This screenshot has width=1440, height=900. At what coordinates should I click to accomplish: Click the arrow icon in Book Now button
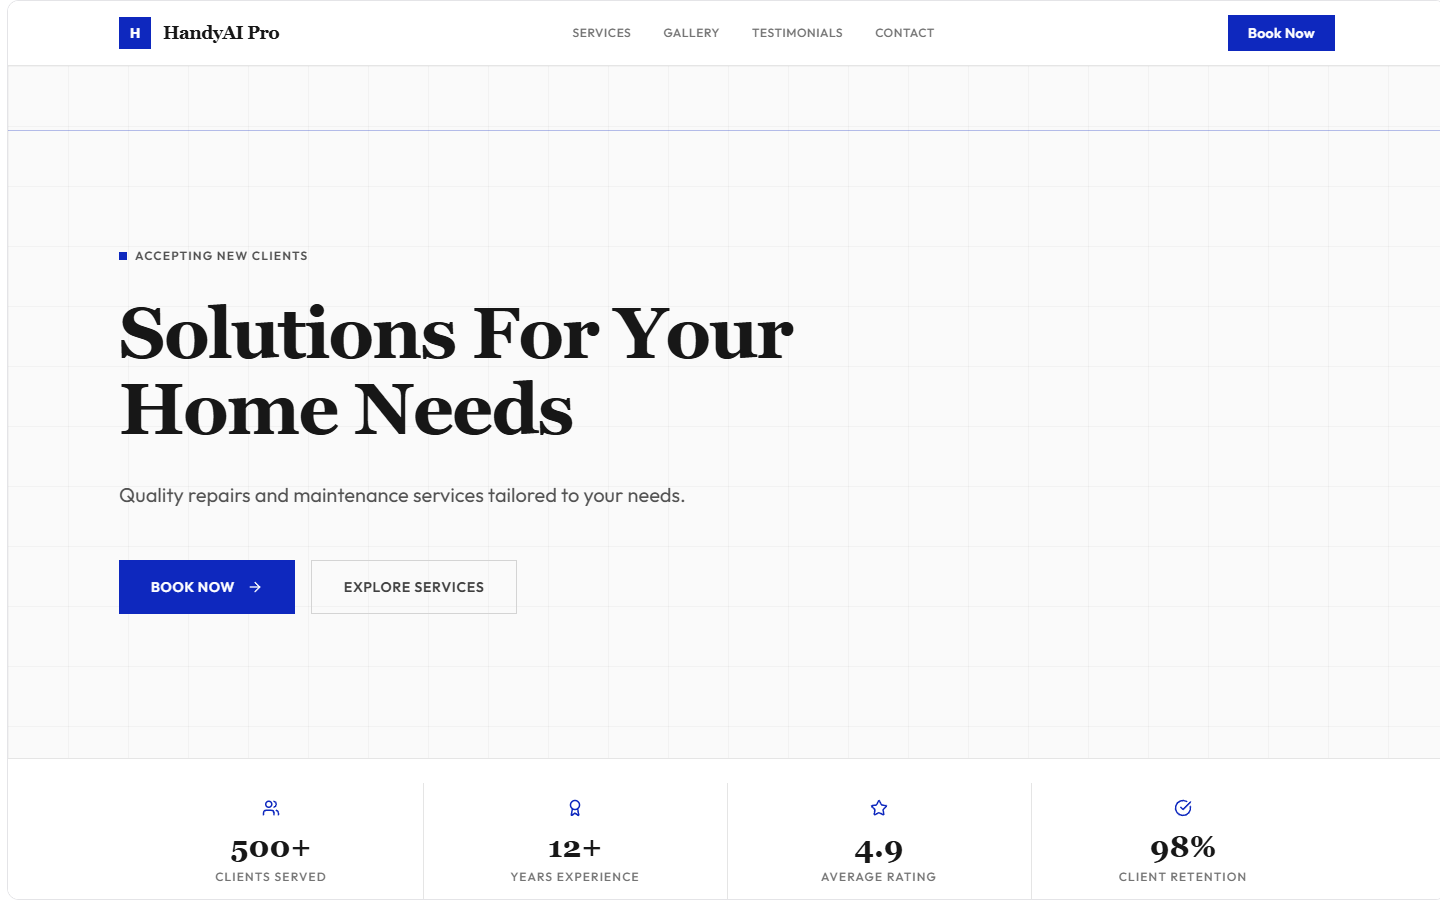(255, 587)
